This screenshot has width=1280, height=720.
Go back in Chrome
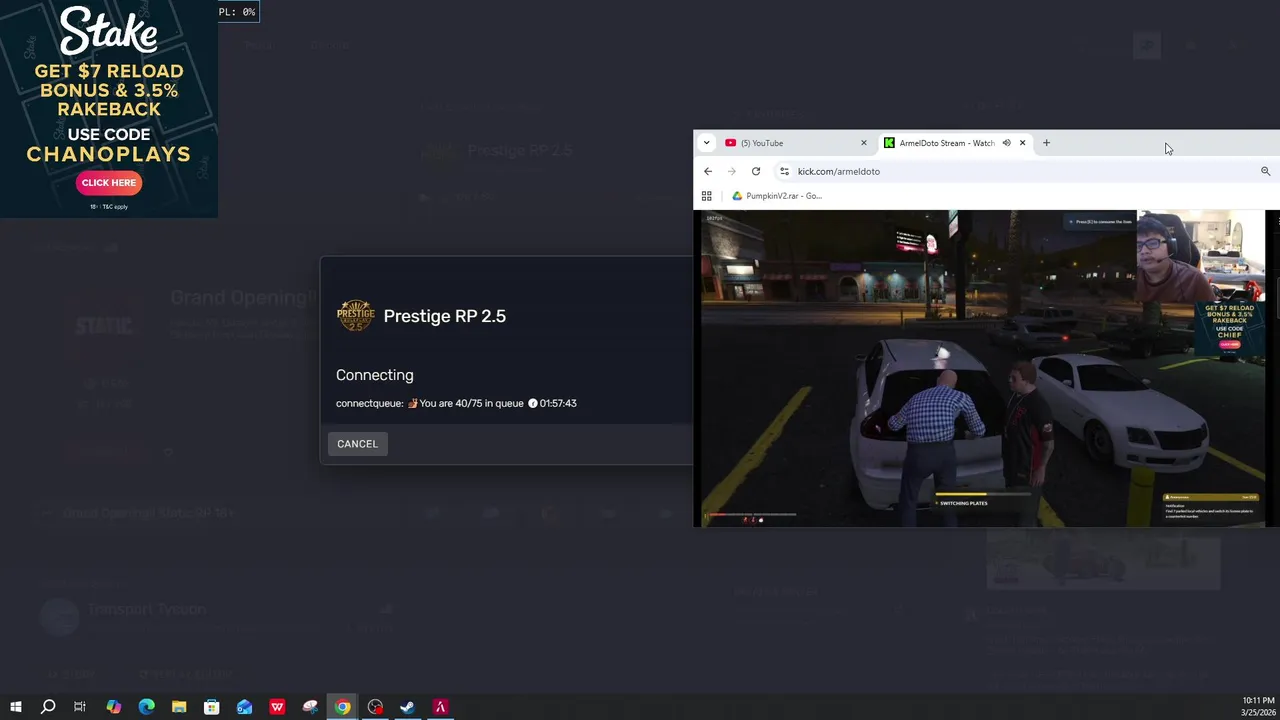tap(708, 171)
